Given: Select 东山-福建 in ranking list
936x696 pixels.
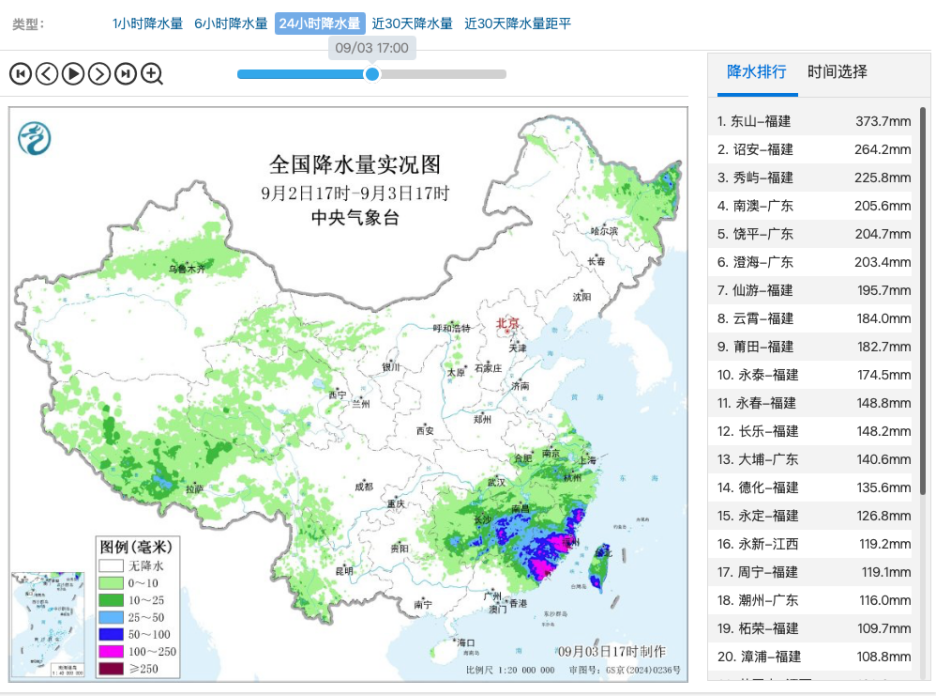Looking at the screenshot, I should point(814,121).
